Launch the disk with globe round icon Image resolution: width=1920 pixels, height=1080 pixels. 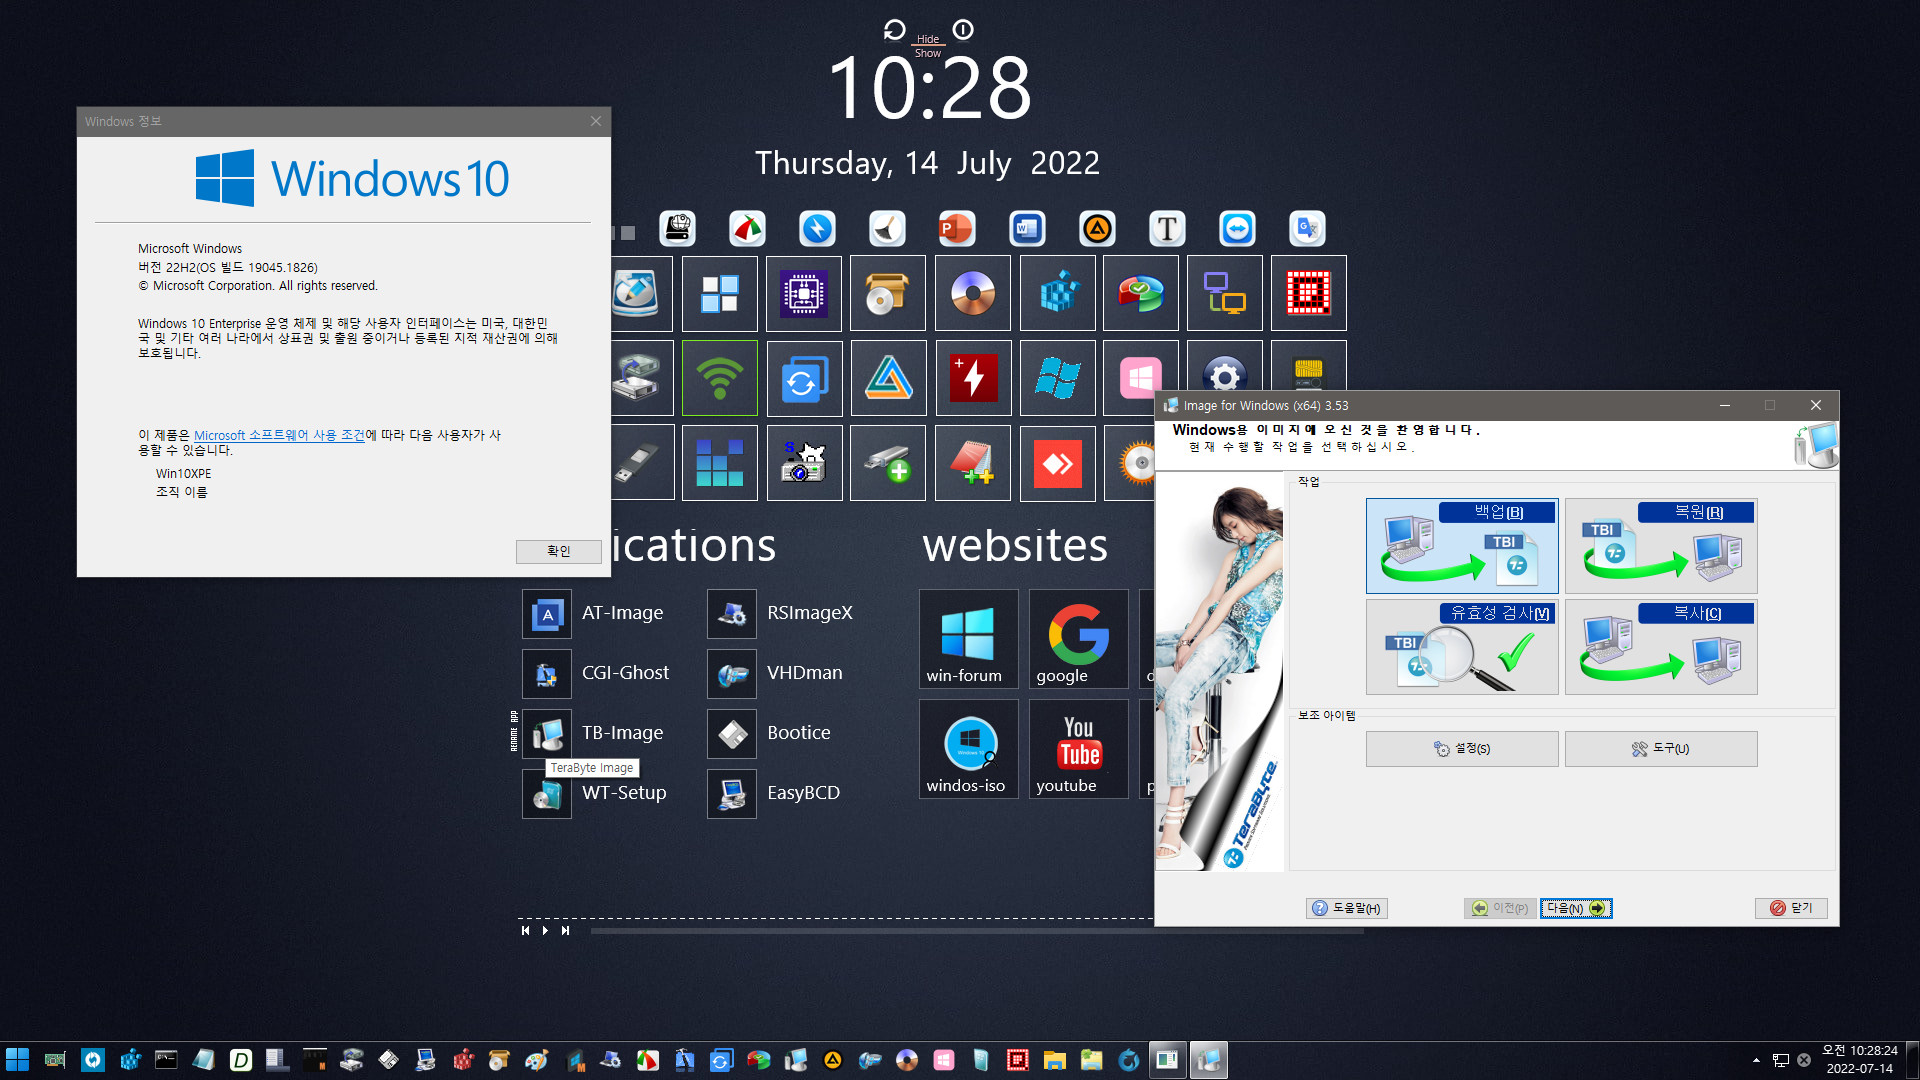point(678,229)
